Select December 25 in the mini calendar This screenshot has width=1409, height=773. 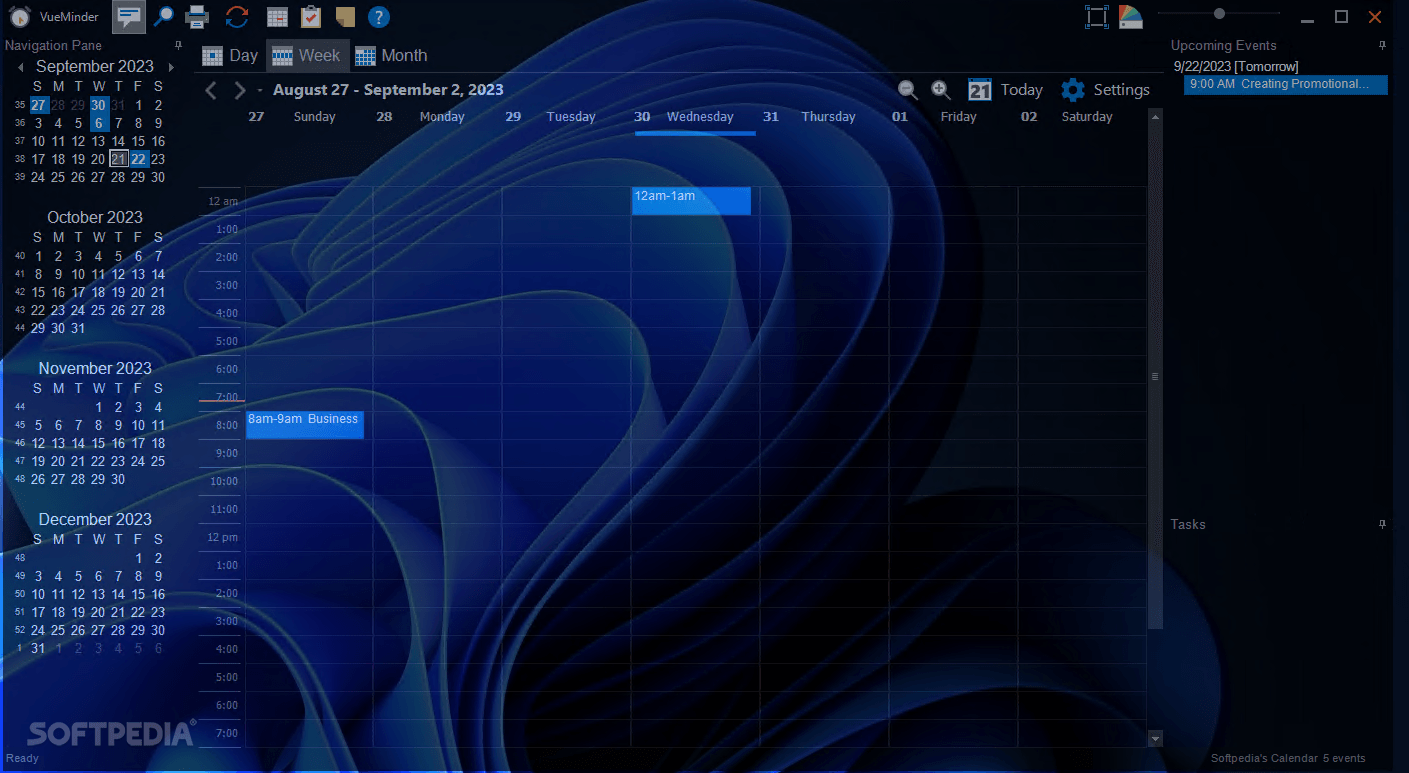[58, 630]
